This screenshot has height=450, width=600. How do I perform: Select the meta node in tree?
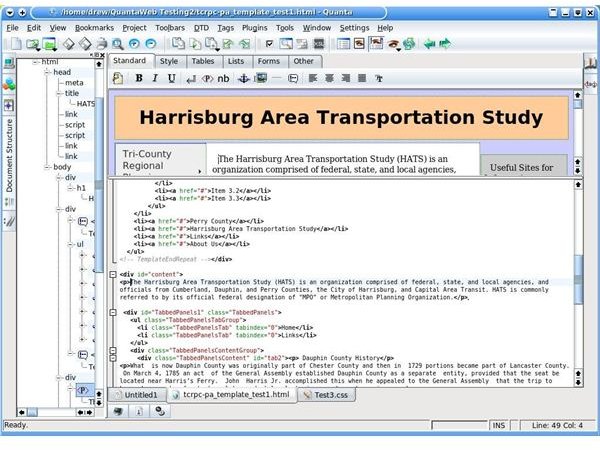click(74, 83)
